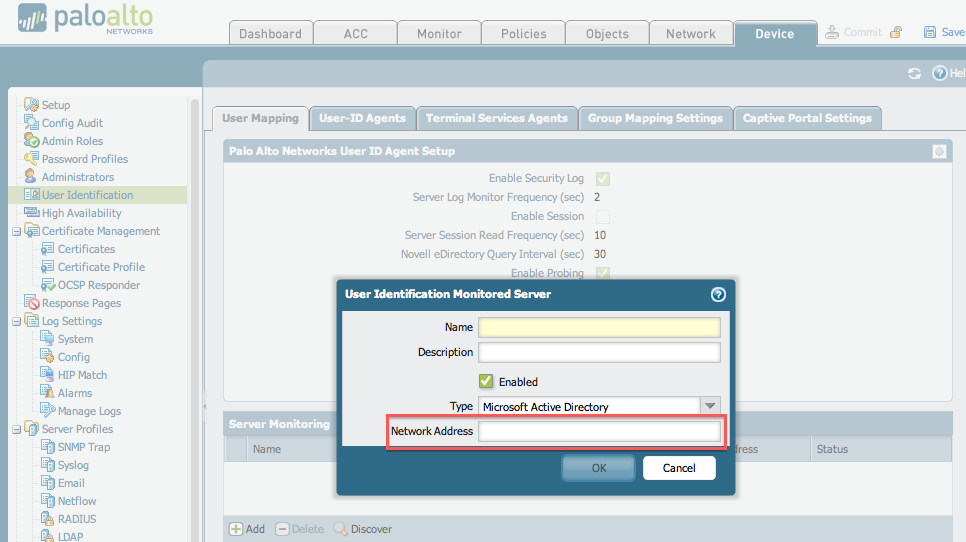The width and height of the screenshot is (966, 542).
Task: Click the sidebar vertical scrollbar
Action: click(x=195, y=320)
